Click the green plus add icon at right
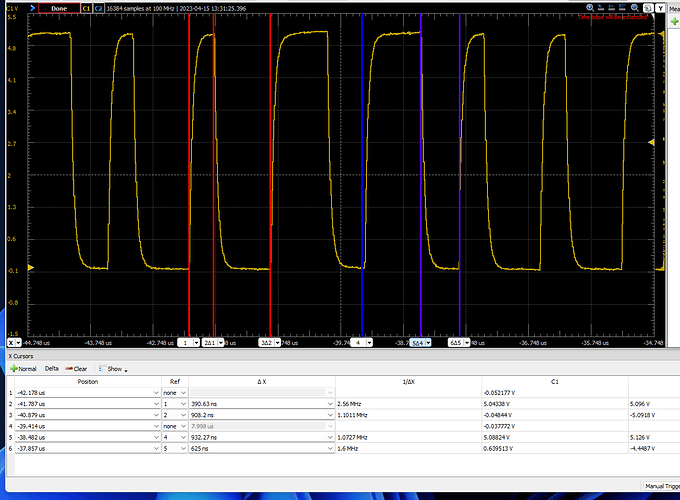This screenshot has width=680, height=500. click(674, 21)
